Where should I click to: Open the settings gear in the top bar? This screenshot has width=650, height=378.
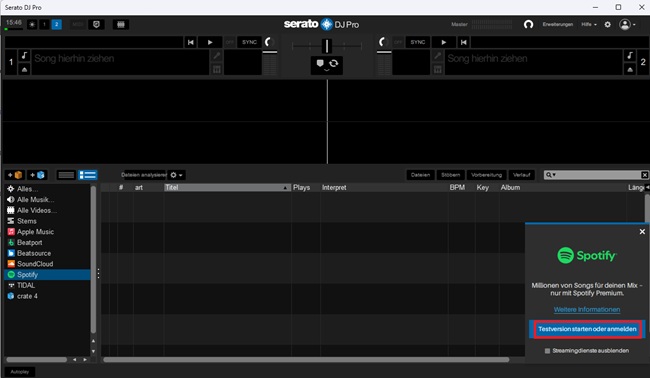[x=607, y=24]
